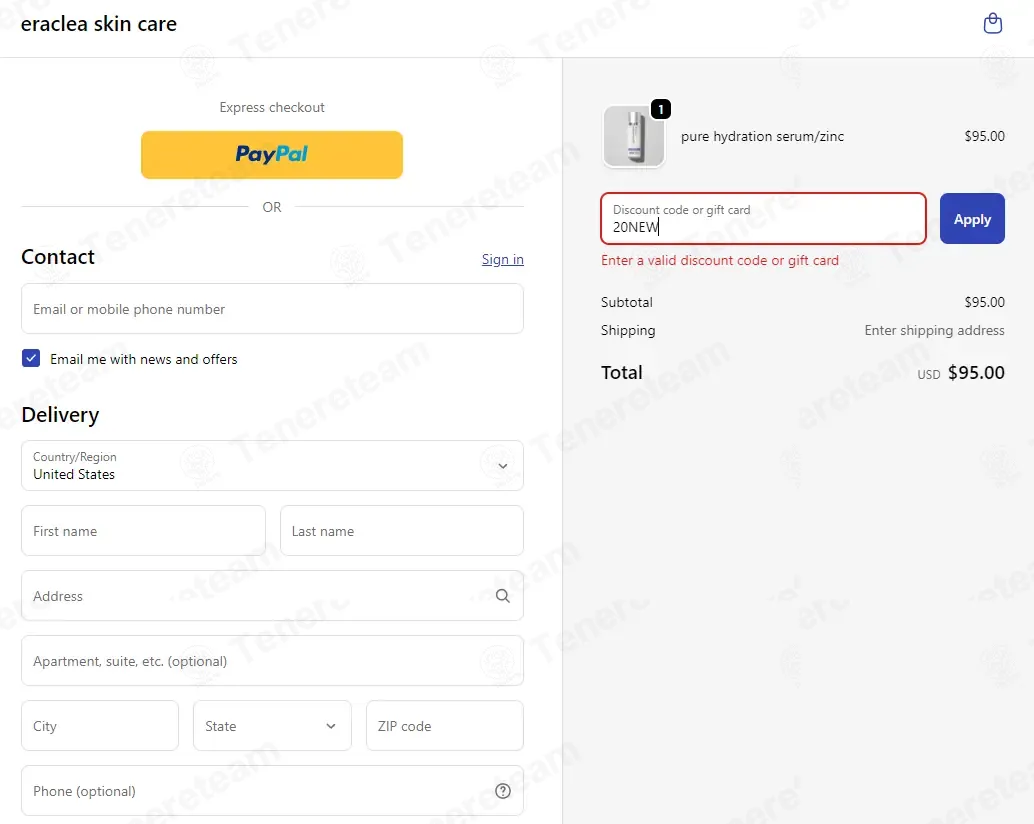Click the PayPal express checkout button
Screen dimensions: 1034x824
(x=272, y=155)
